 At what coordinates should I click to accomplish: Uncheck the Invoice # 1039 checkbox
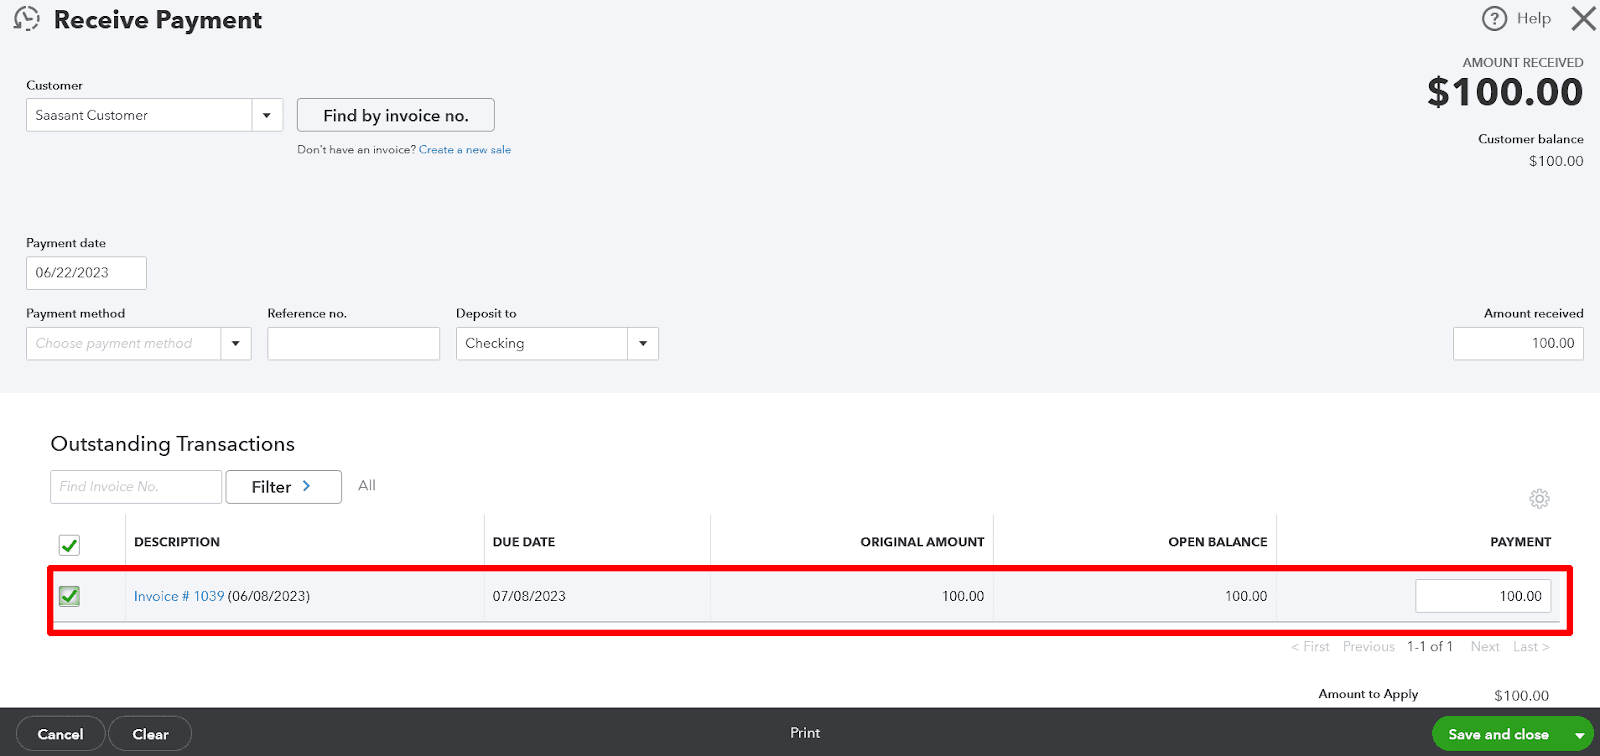tap(69, 596)
